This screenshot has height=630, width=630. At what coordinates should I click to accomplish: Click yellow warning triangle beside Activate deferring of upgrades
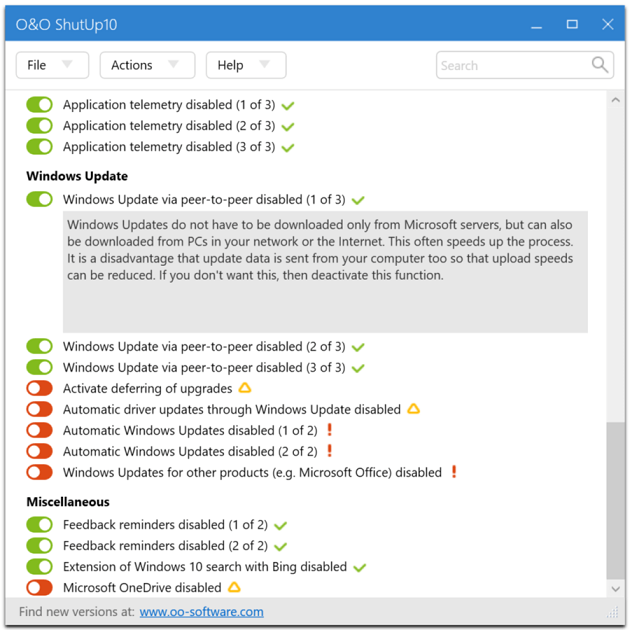point(245,388)
